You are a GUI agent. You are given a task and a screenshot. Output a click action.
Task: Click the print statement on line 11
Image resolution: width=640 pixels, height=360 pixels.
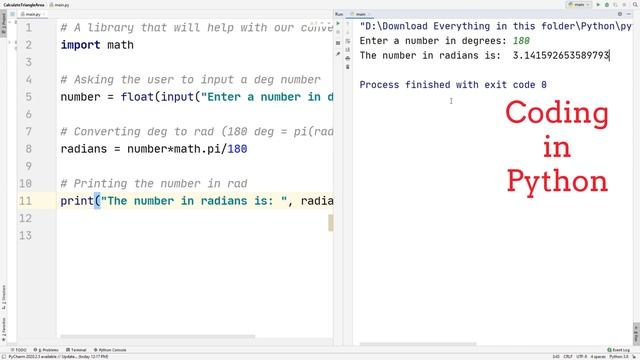click(197, 201)
